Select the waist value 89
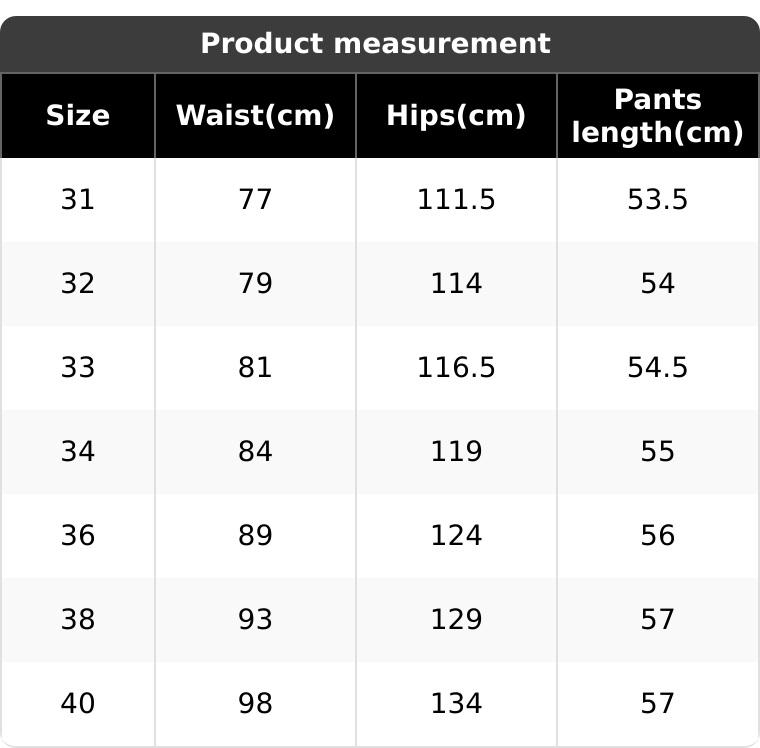Image resolution: width=760 pixels, height=748 pixels. point(255,536)
